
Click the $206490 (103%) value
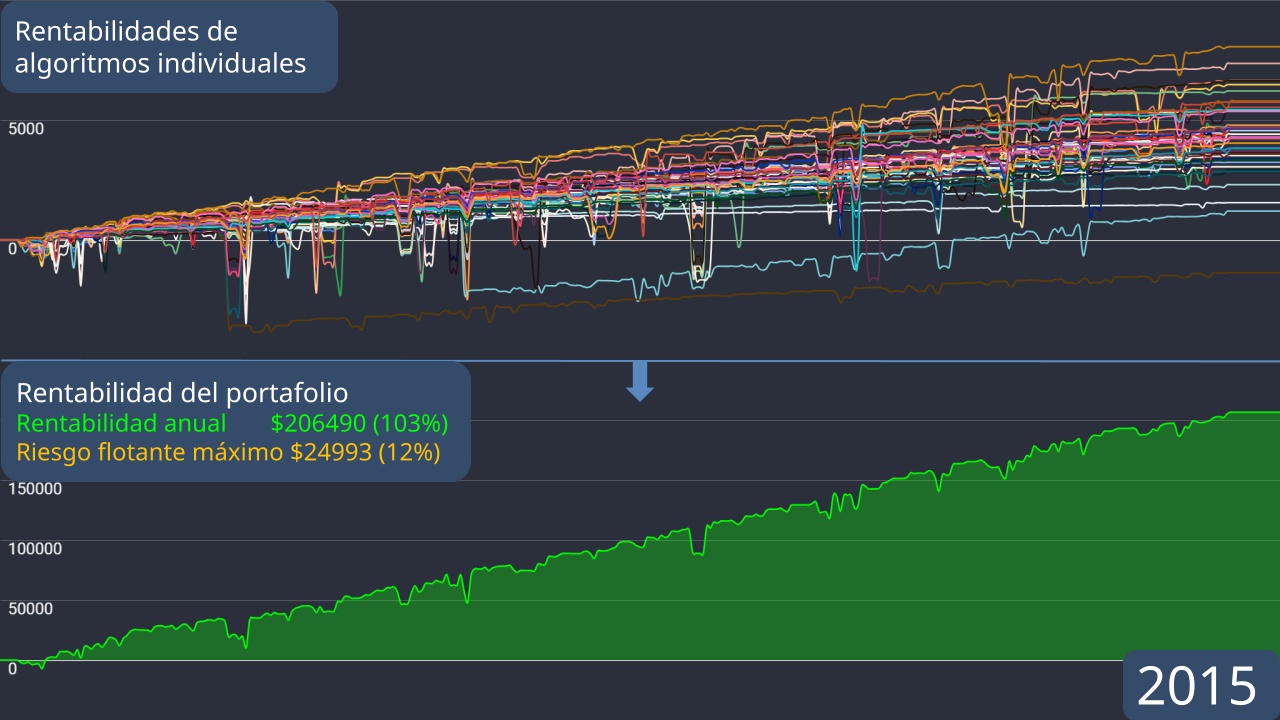[x=359, y=423]
